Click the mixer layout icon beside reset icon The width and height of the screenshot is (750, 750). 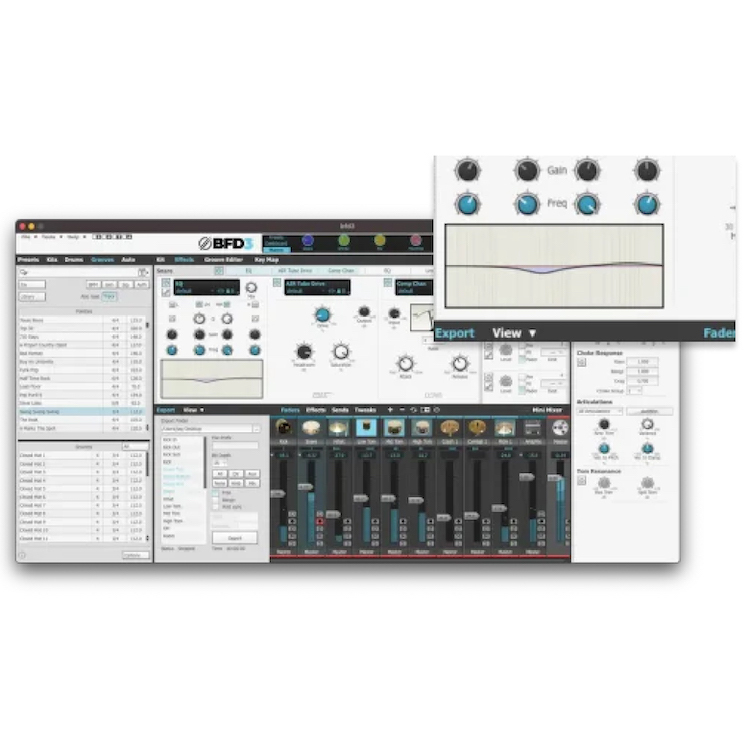425,410
